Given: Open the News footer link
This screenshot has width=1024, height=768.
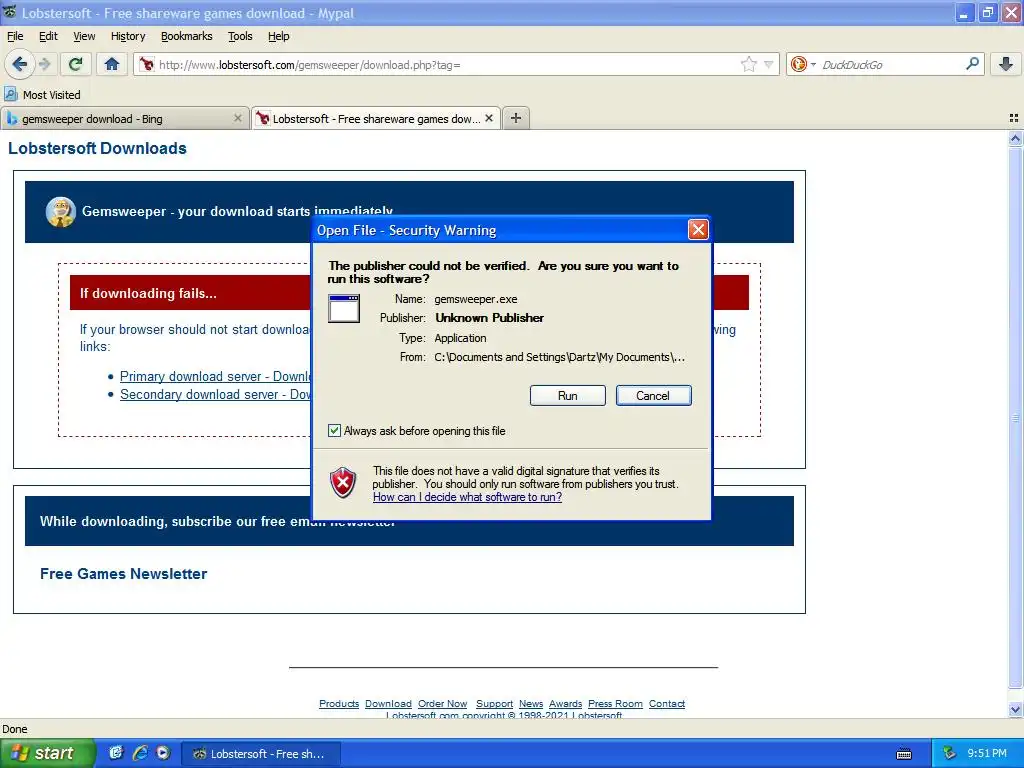Looking at the screenshot, I should click(x=531, y=703).
